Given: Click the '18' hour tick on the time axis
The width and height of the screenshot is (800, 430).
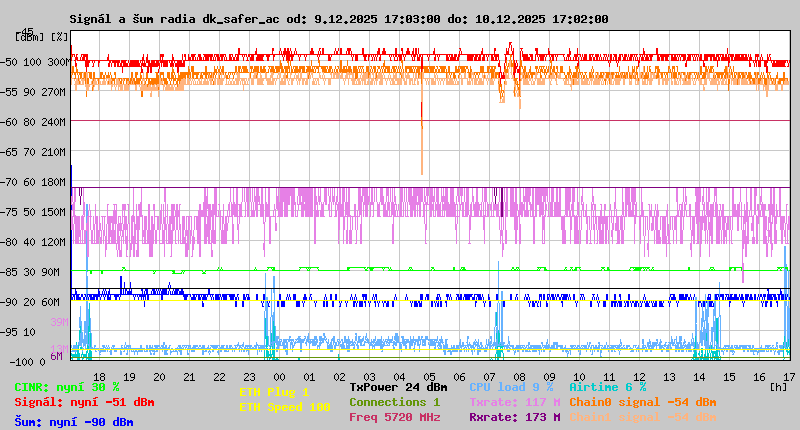Looking at the screenshot, I should tap(99, 377).
